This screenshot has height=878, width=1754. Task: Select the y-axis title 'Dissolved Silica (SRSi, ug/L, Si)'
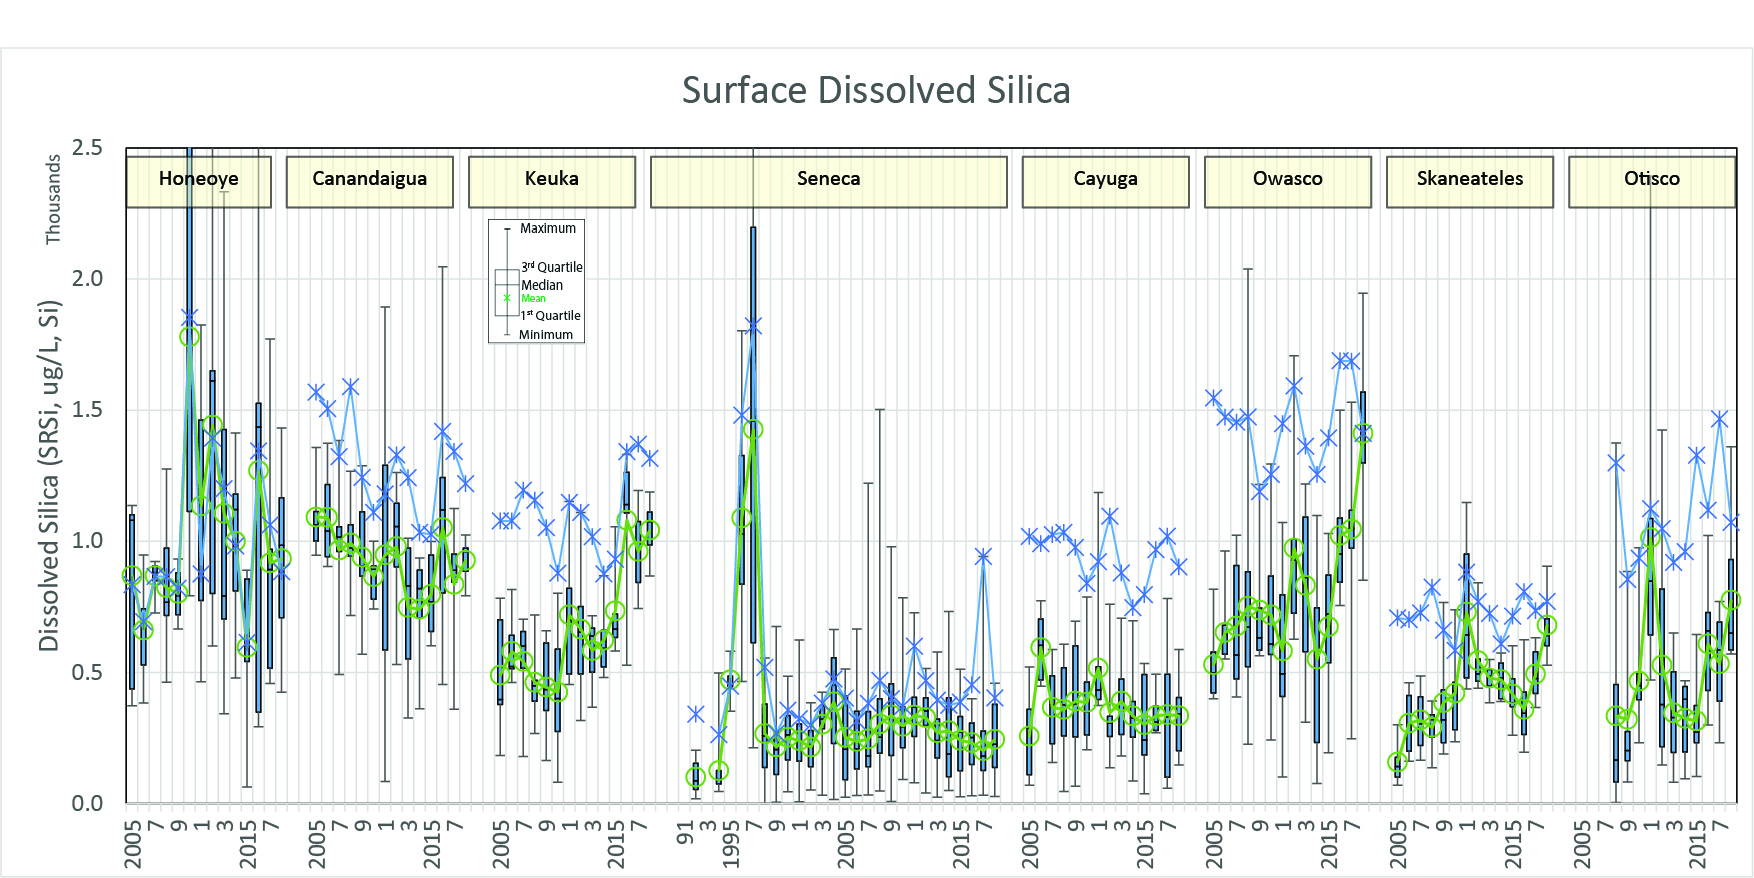[50, 475]
